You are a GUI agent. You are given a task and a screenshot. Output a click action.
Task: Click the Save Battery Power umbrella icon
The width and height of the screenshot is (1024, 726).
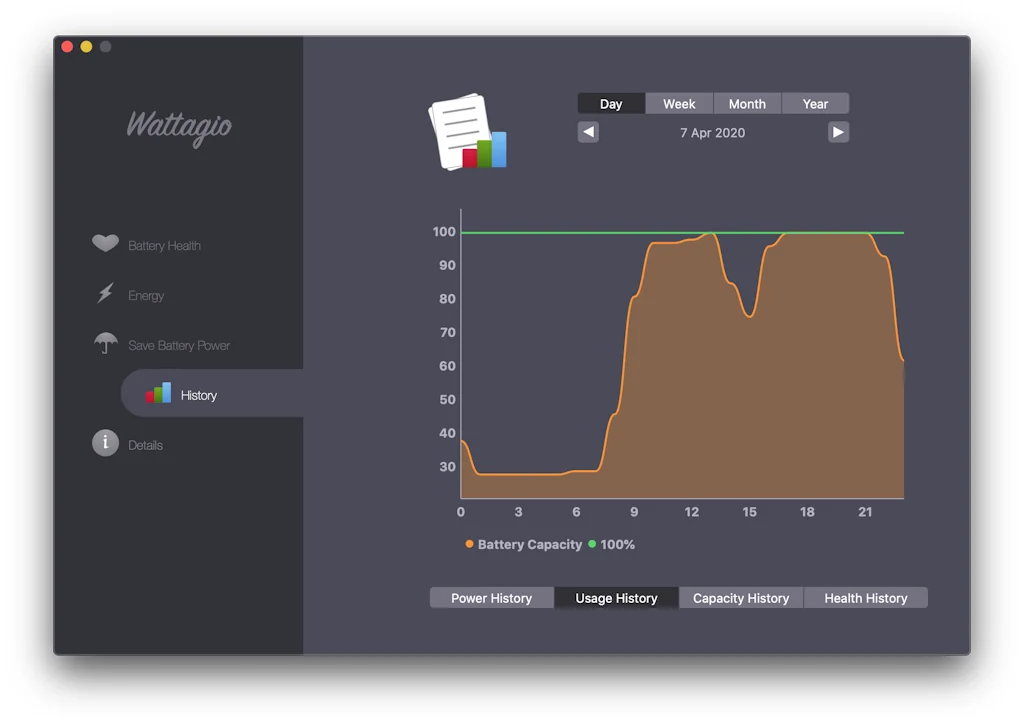105,344
